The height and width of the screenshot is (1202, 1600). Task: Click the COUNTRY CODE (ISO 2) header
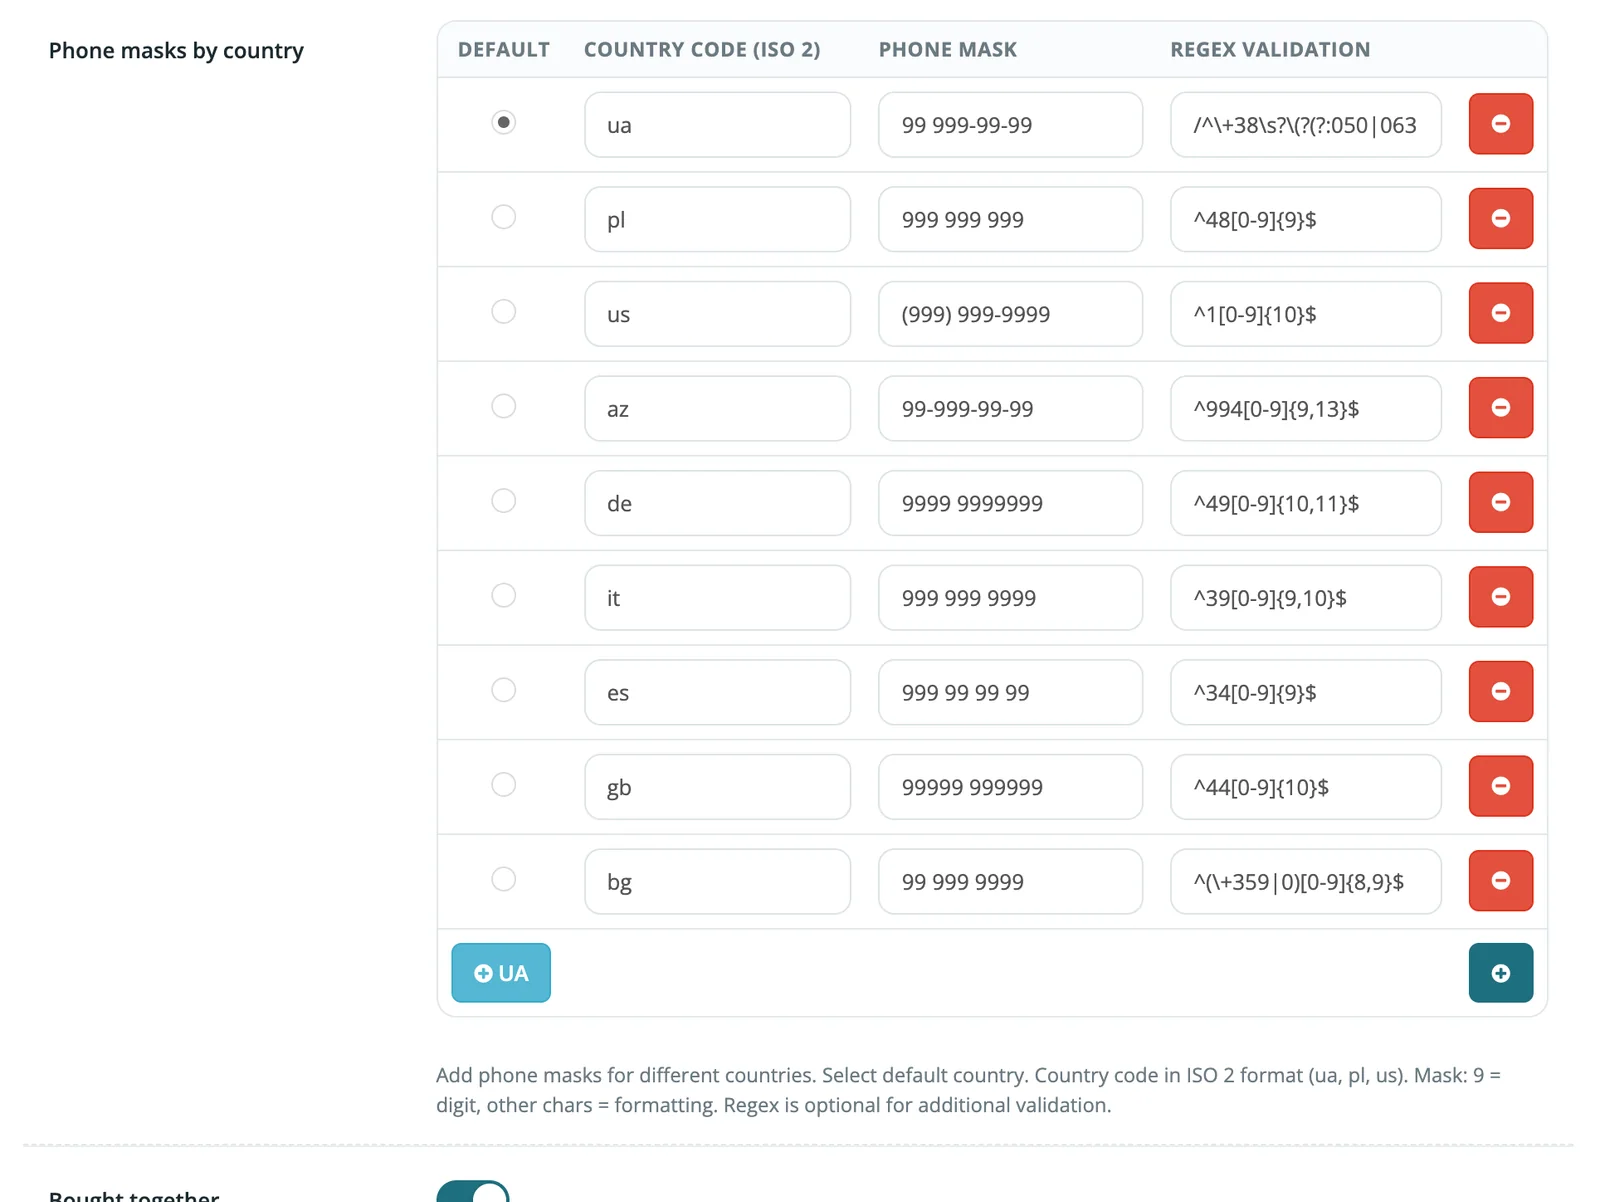coord(702,49)
